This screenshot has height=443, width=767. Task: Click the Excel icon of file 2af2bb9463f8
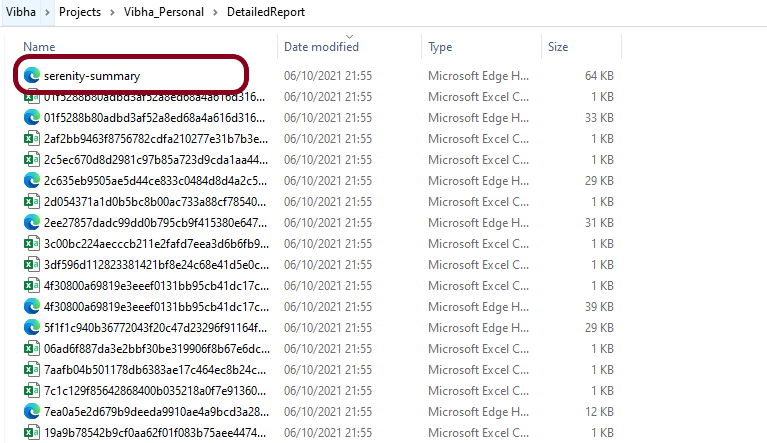(31, 138)
